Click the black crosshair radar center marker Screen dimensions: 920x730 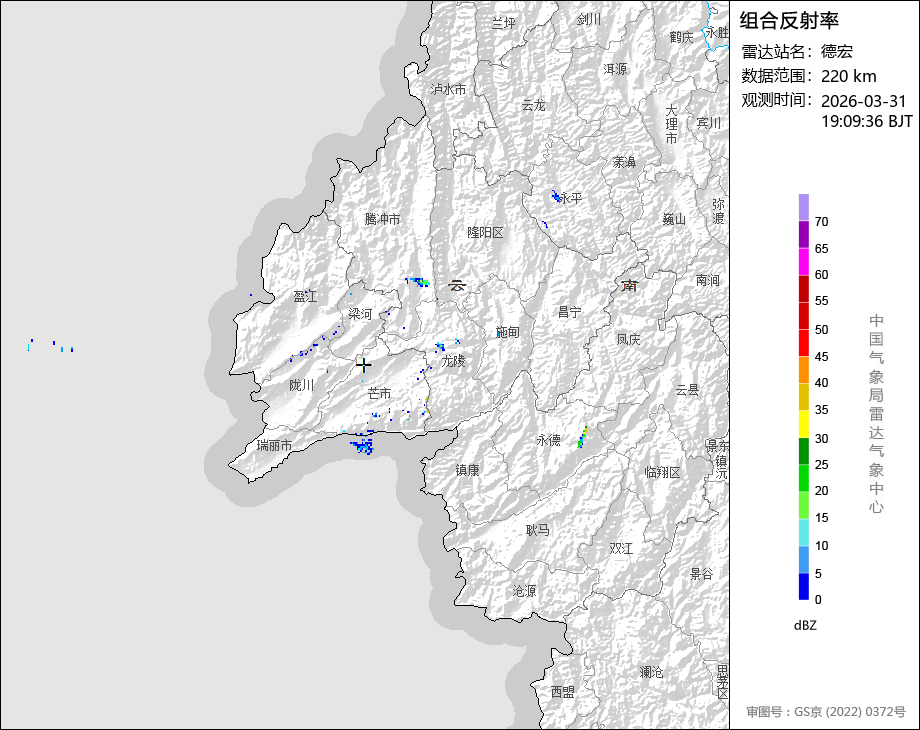[364, 366]
